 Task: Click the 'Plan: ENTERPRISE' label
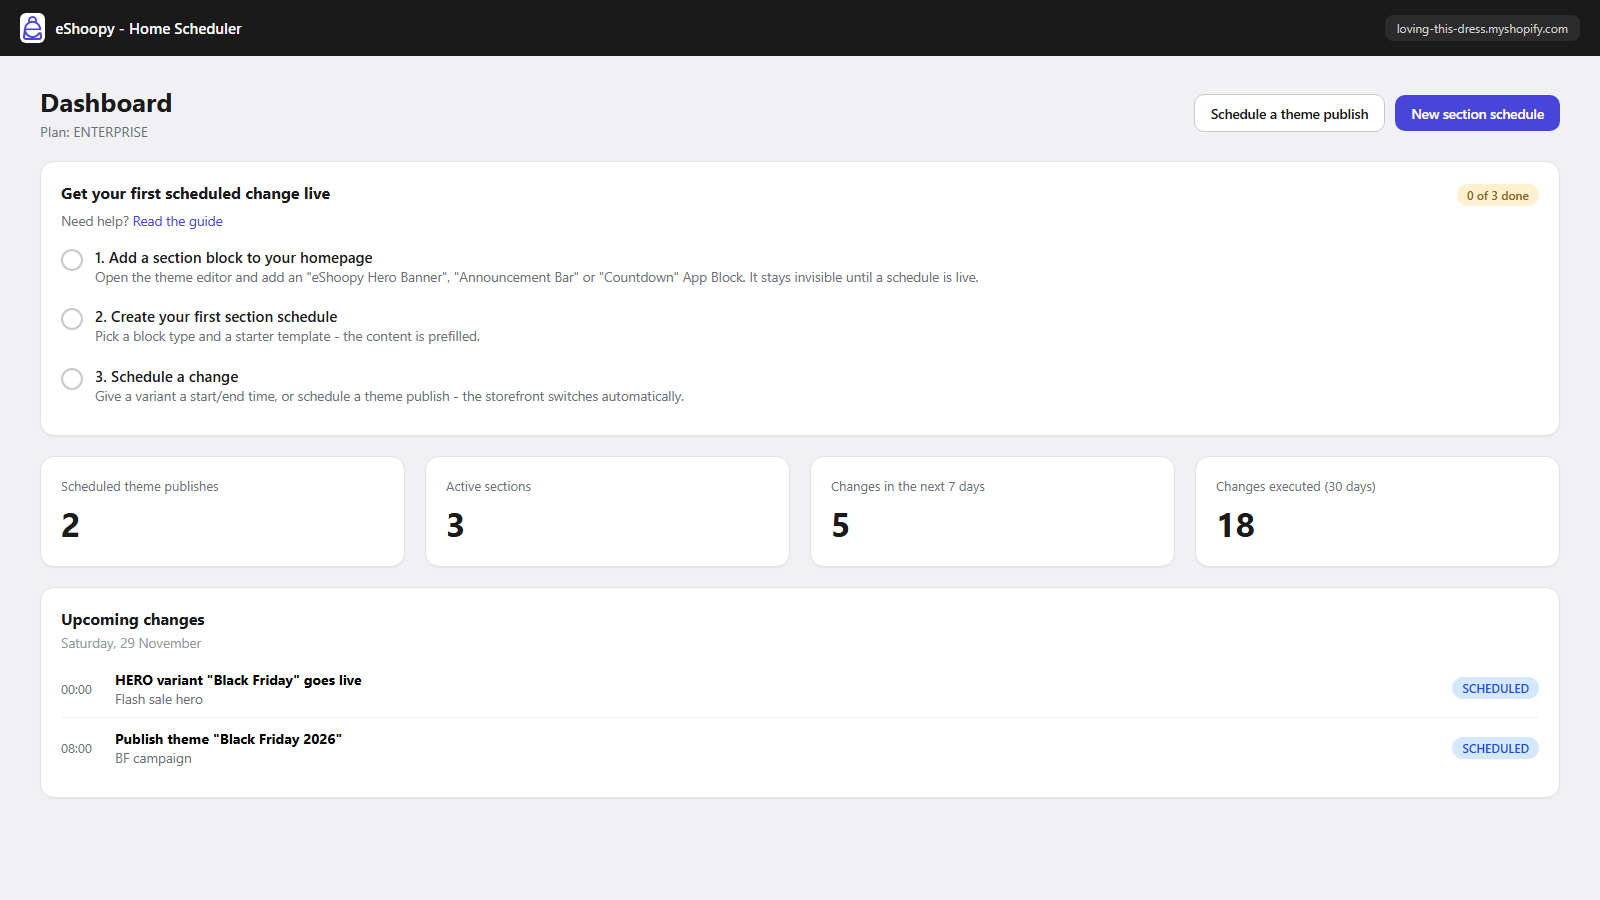tap(94, 132)
